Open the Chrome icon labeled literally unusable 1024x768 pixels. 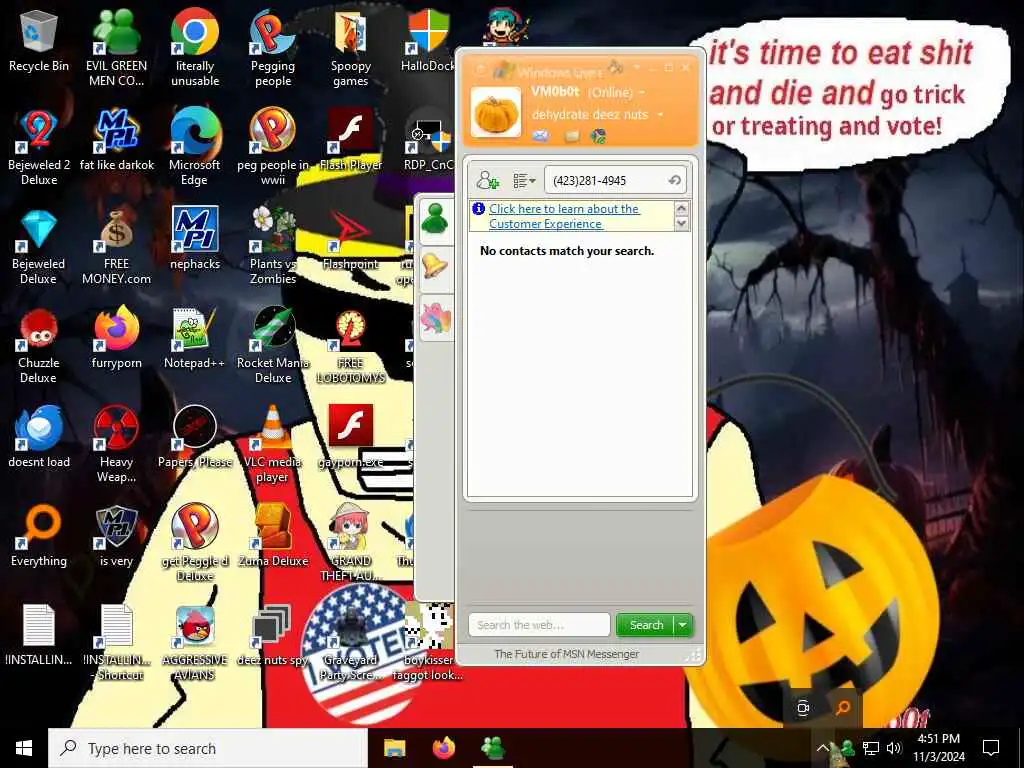[x=195, y=47]
